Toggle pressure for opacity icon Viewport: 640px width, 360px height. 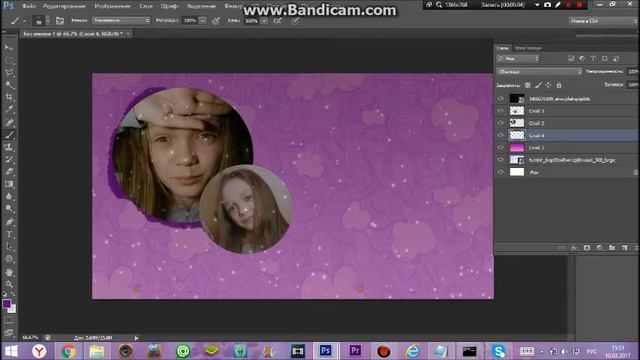coord(216,20)
